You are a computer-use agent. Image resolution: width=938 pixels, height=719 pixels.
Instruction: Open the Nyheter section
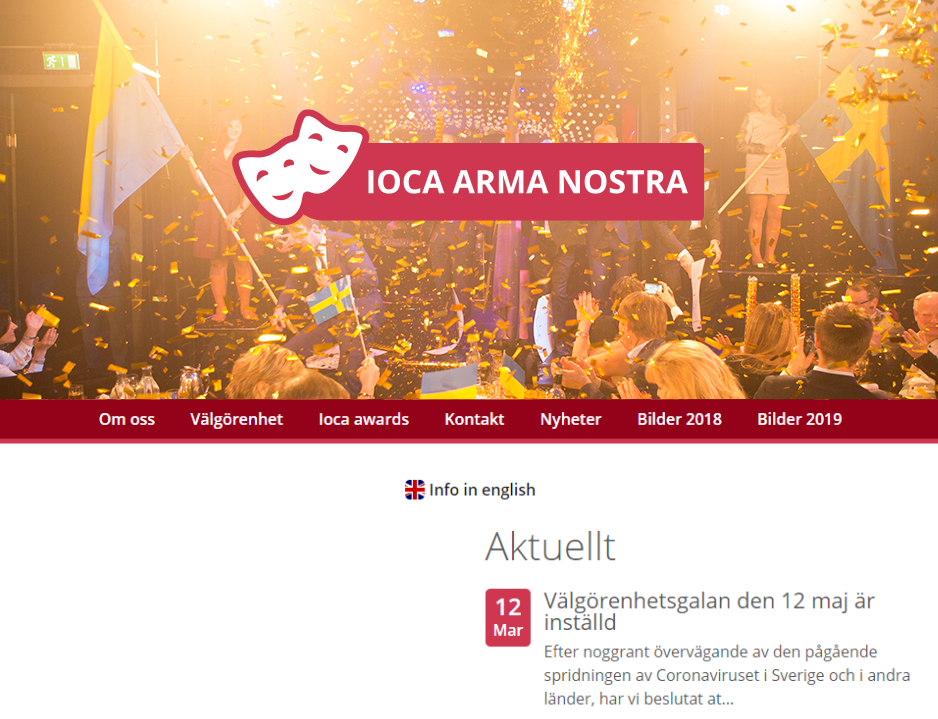[571, 419]
